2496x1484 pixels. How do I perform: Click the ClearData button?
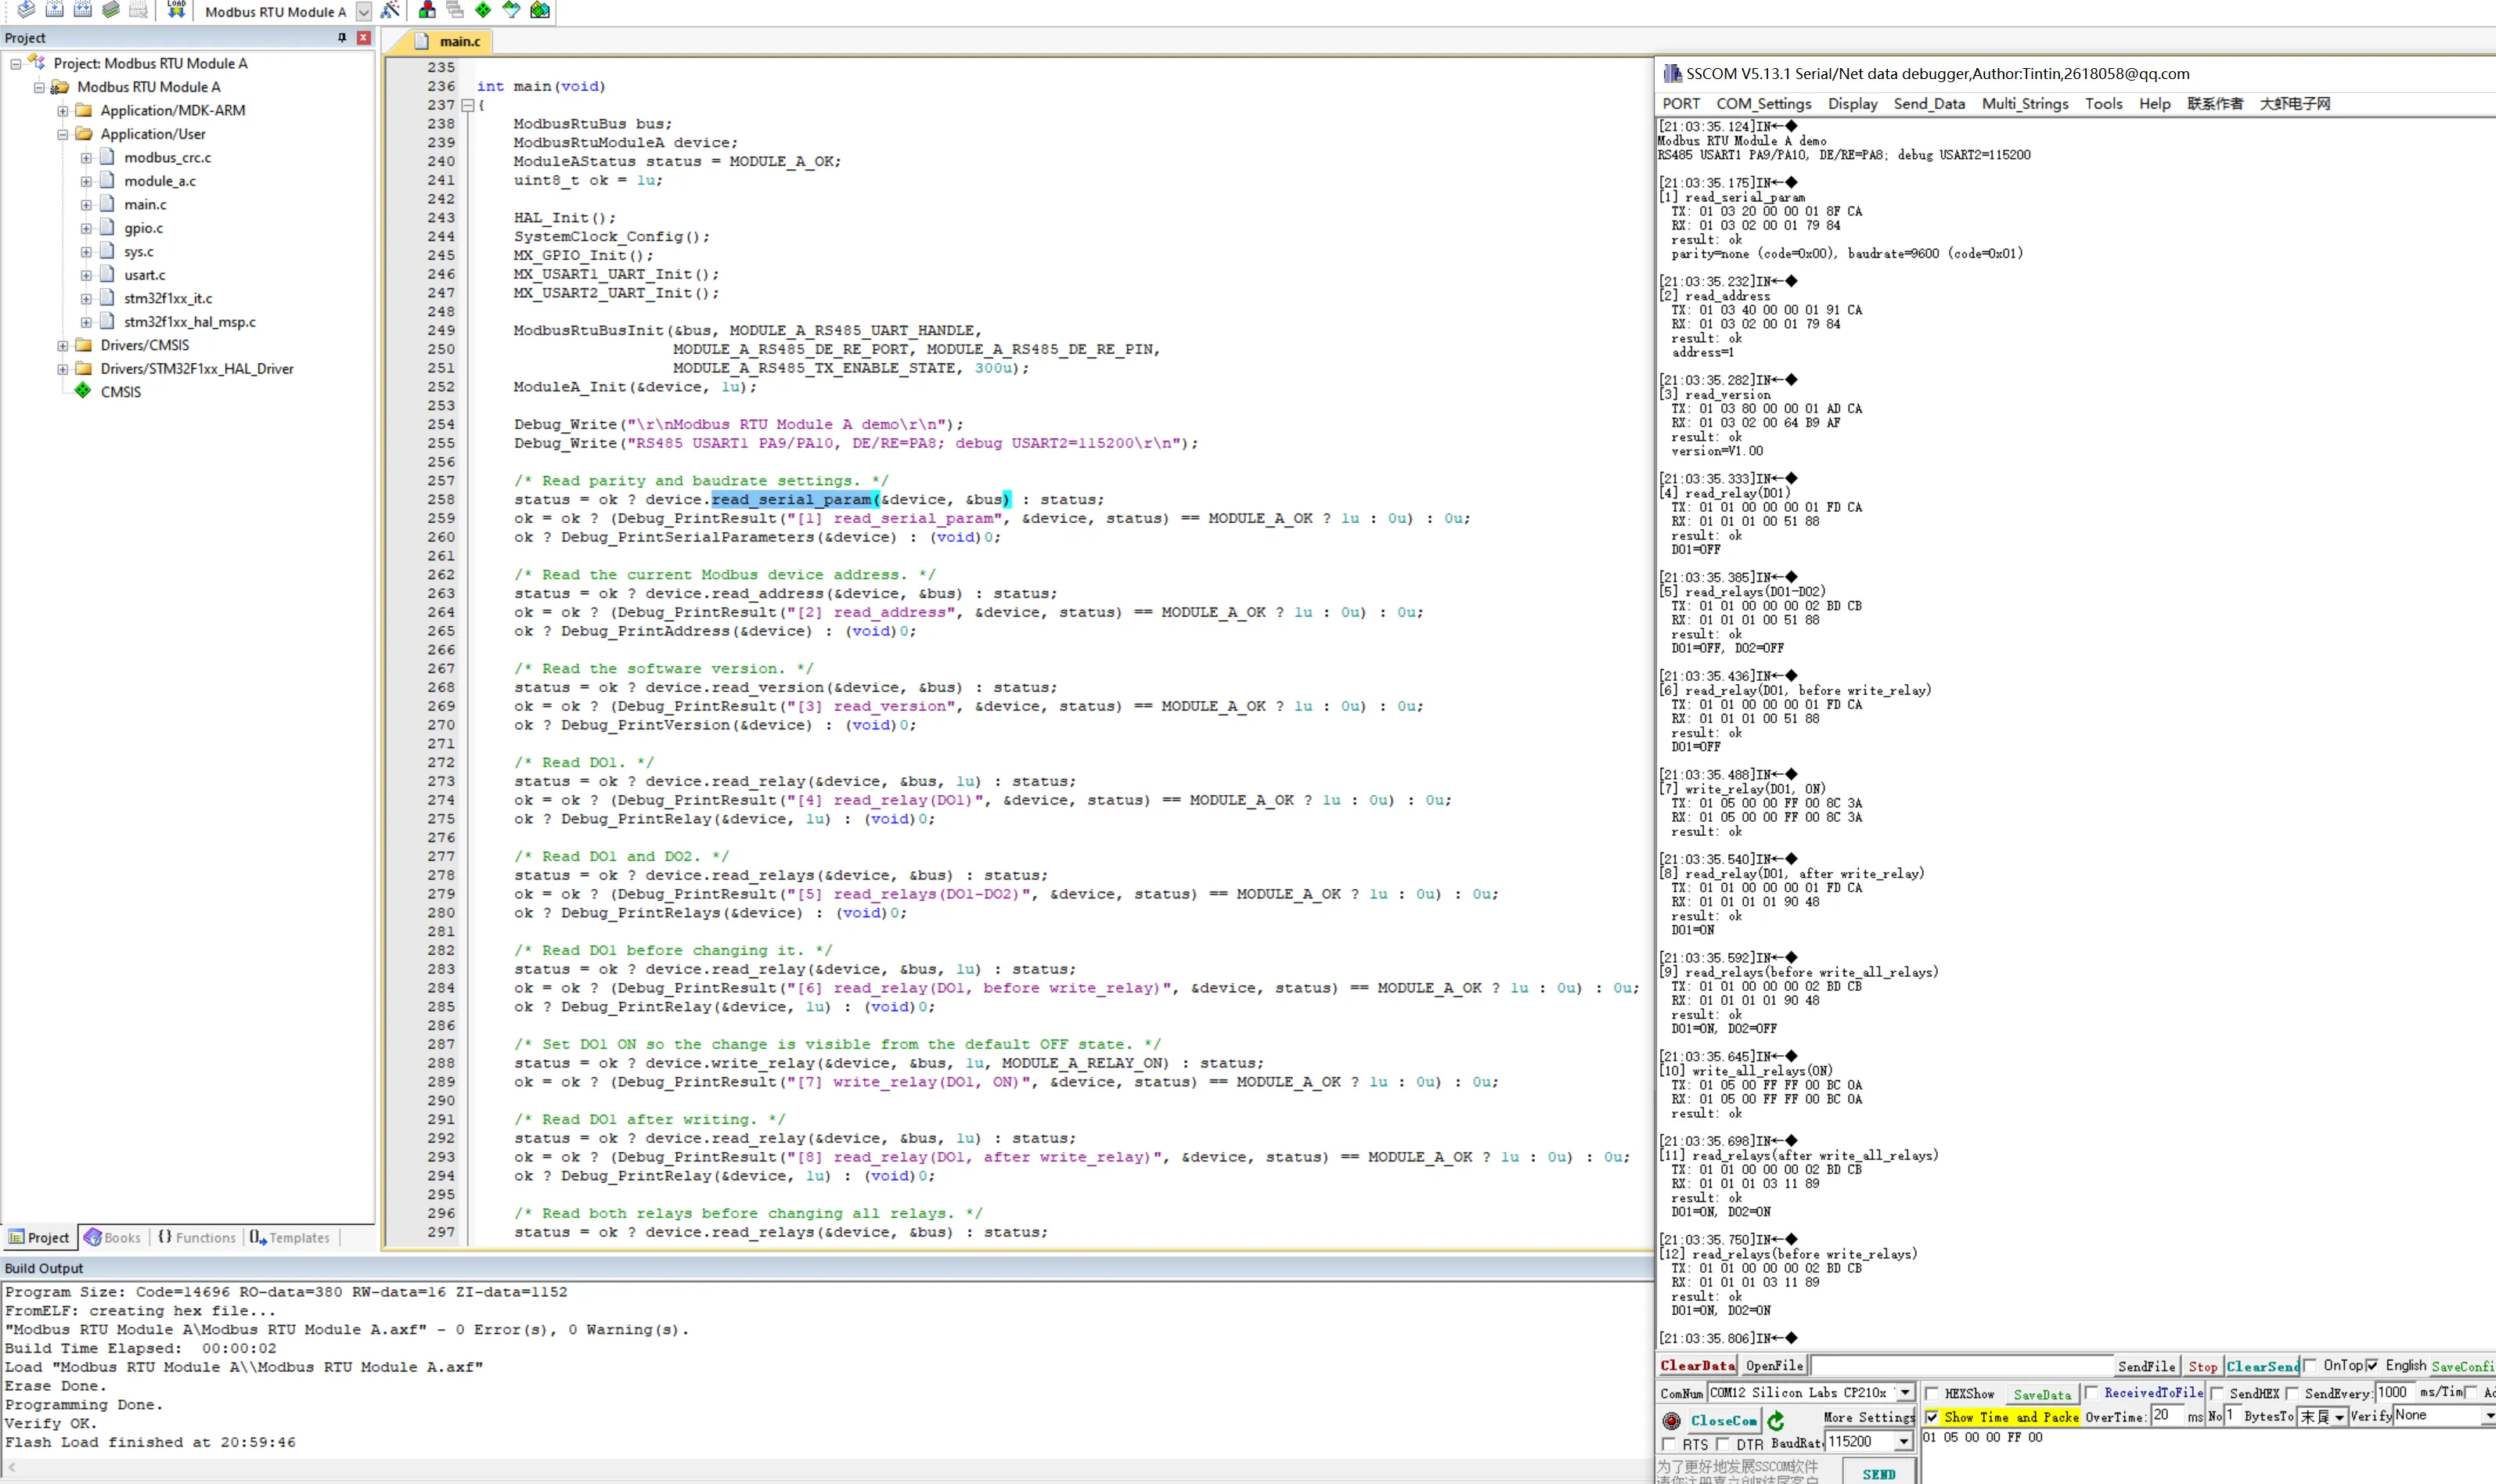(x=1697, y=1366)
